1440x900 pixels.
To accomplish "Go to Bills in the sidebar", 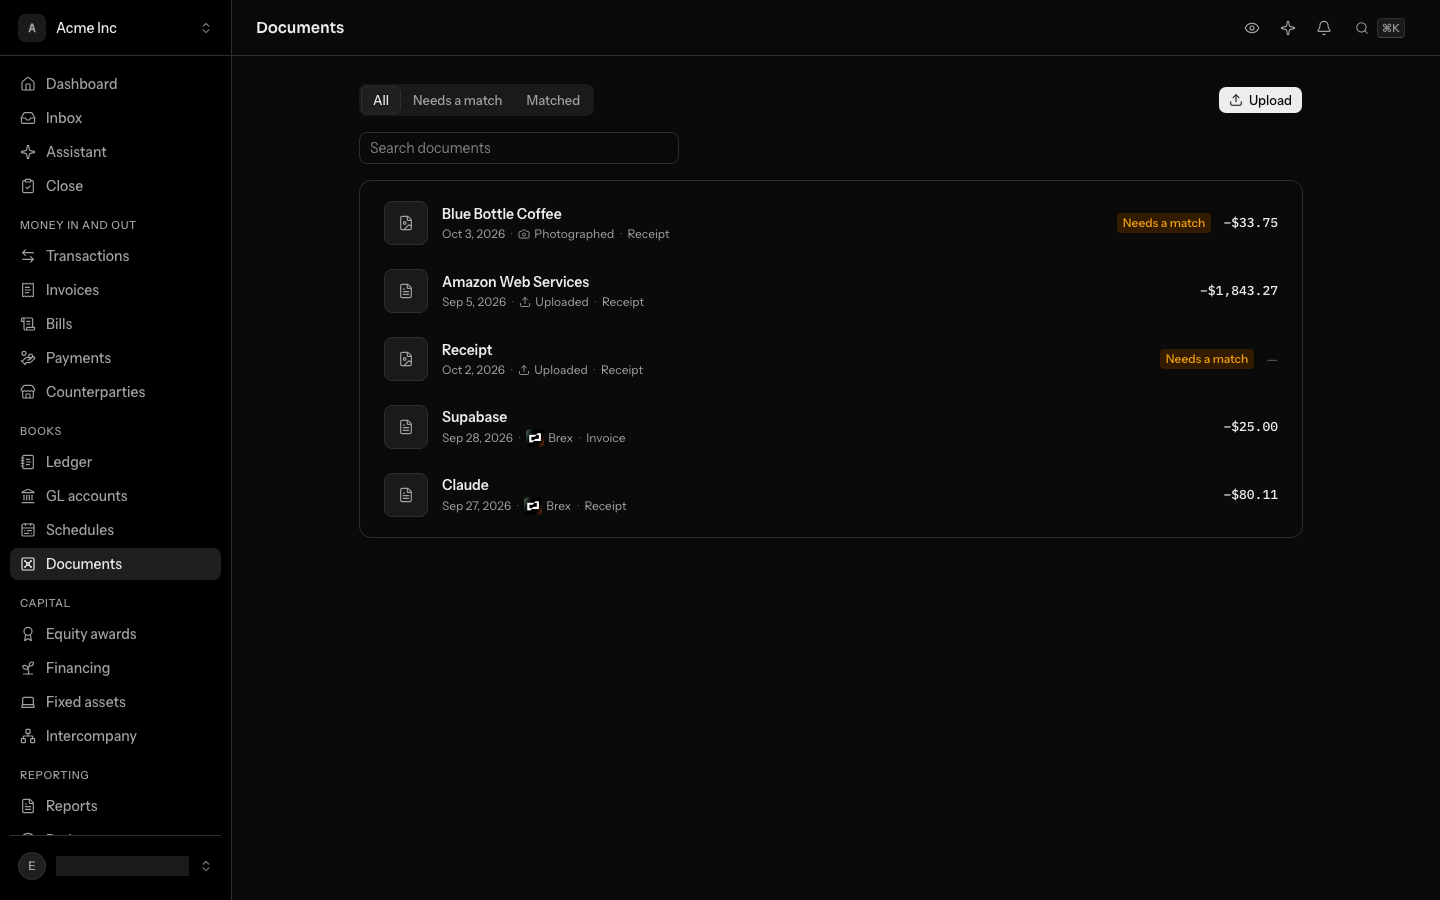I will click(116, 324).
